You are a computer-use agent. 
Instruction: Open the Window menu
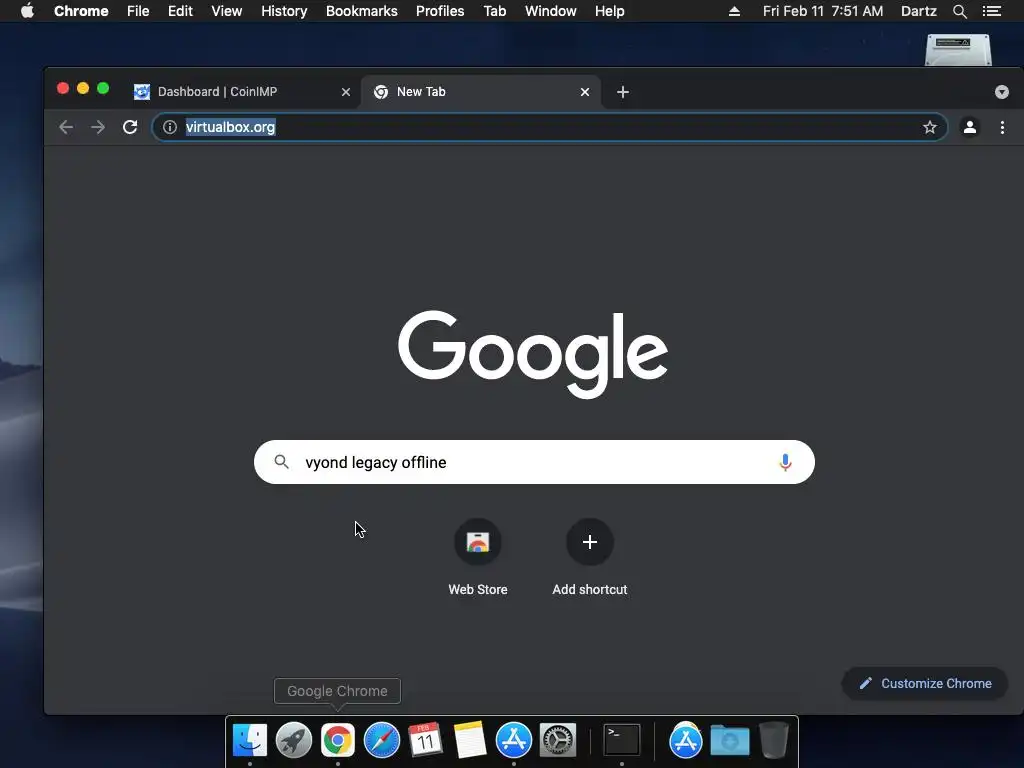pos(551,11)
